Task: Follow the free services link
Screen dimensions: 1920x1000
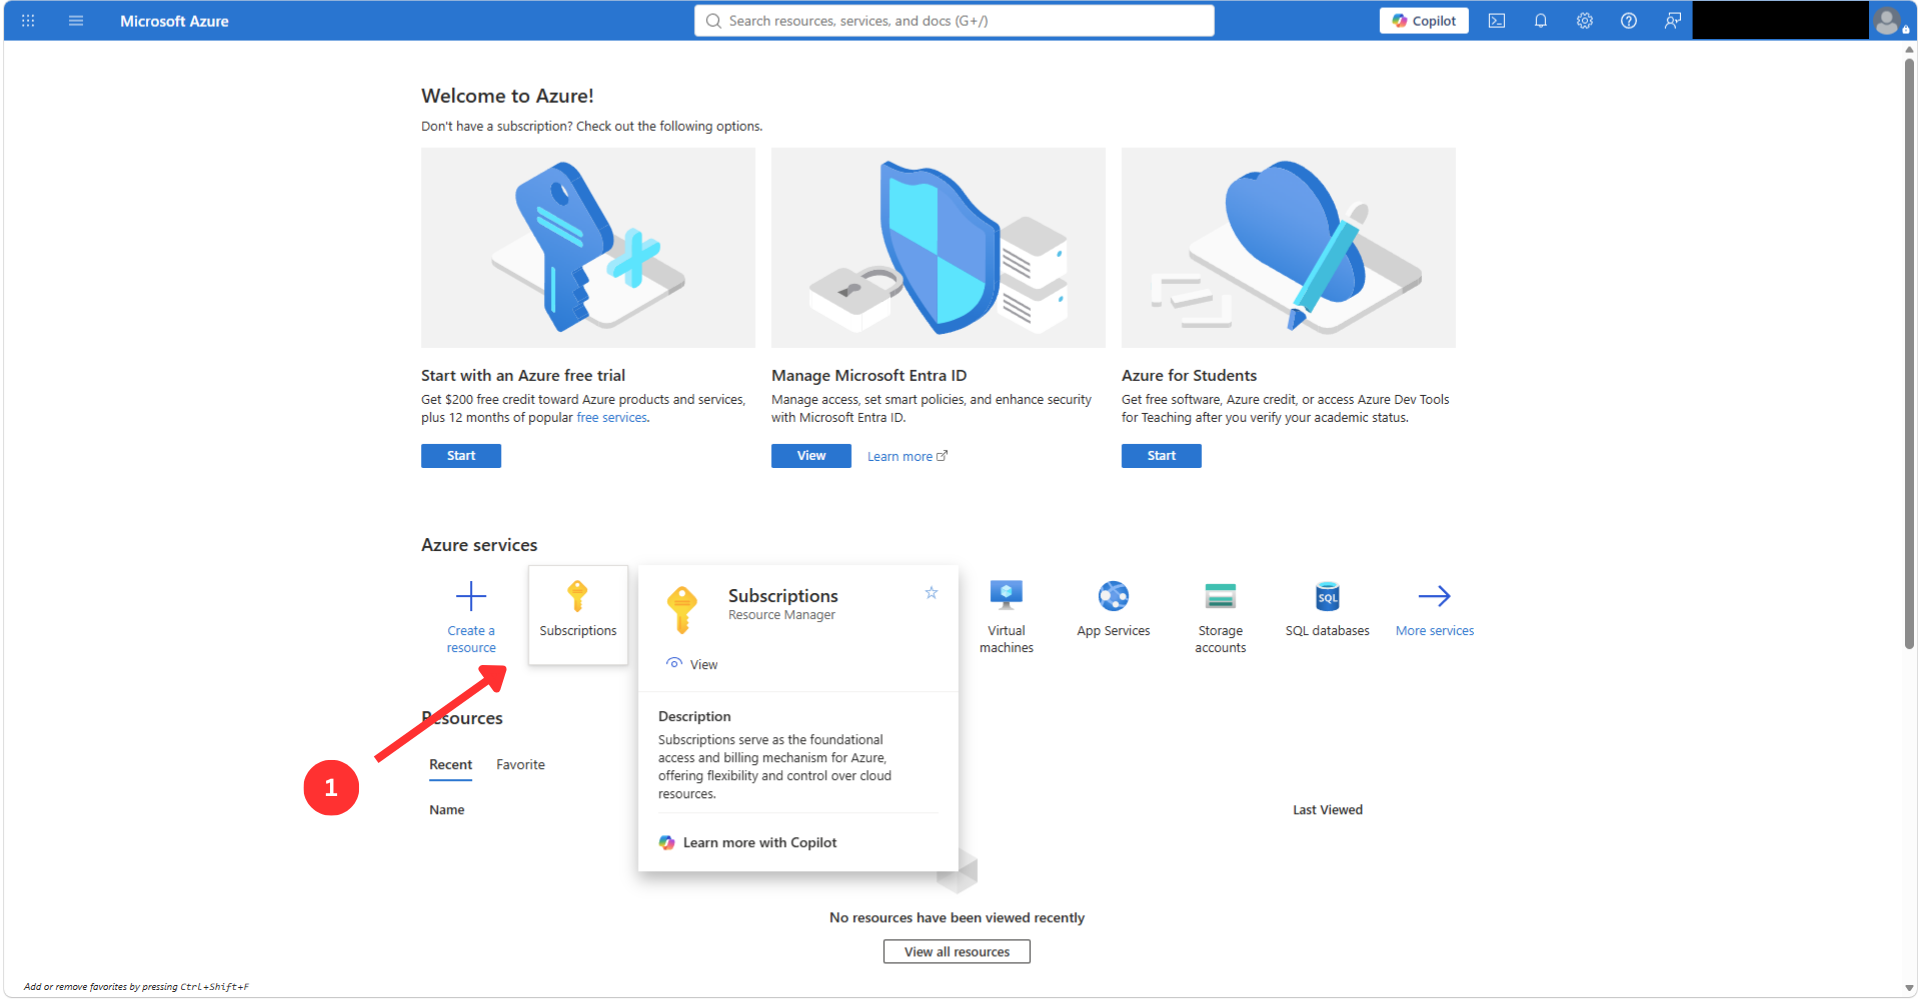Action: click(x=612, y=418)
